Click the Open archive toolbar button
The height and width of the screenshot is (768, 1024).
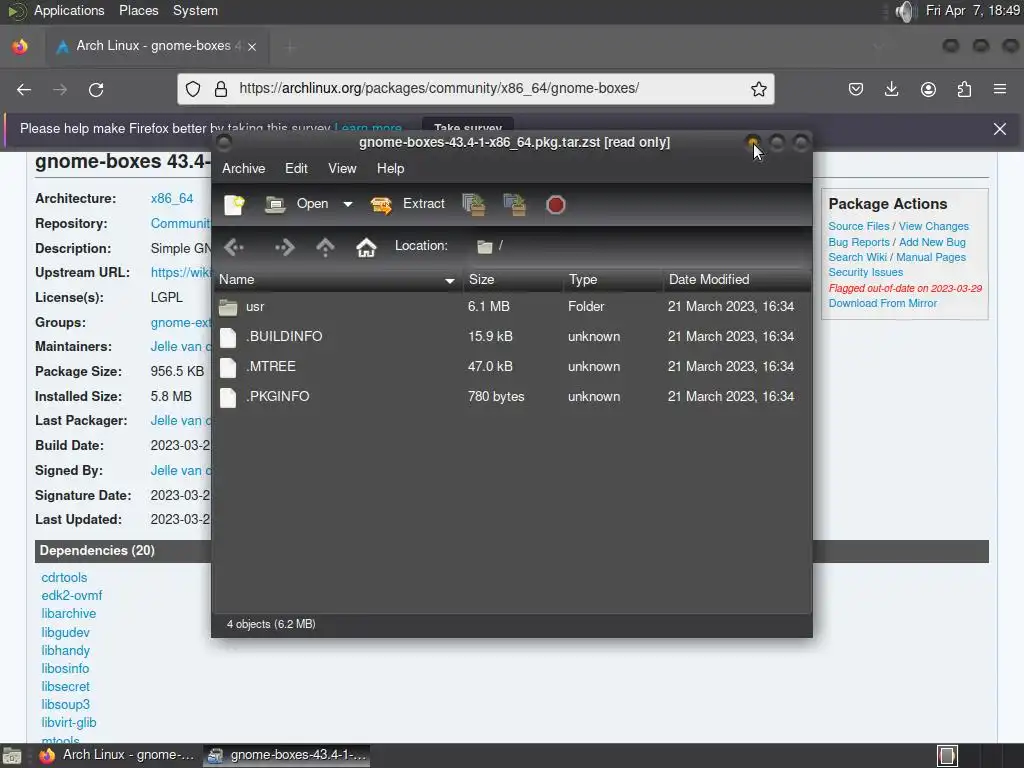tap(297, 204)
